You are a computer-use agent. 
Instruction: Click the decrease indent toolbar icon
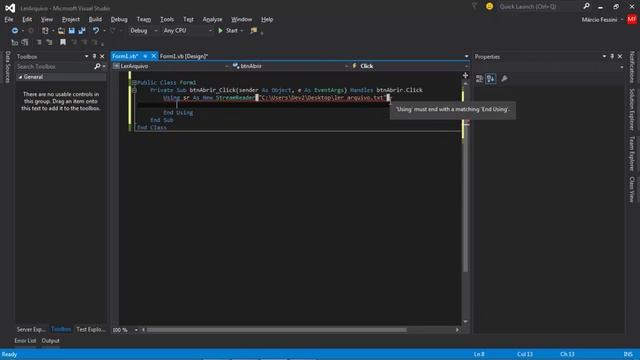pos(39,42)
